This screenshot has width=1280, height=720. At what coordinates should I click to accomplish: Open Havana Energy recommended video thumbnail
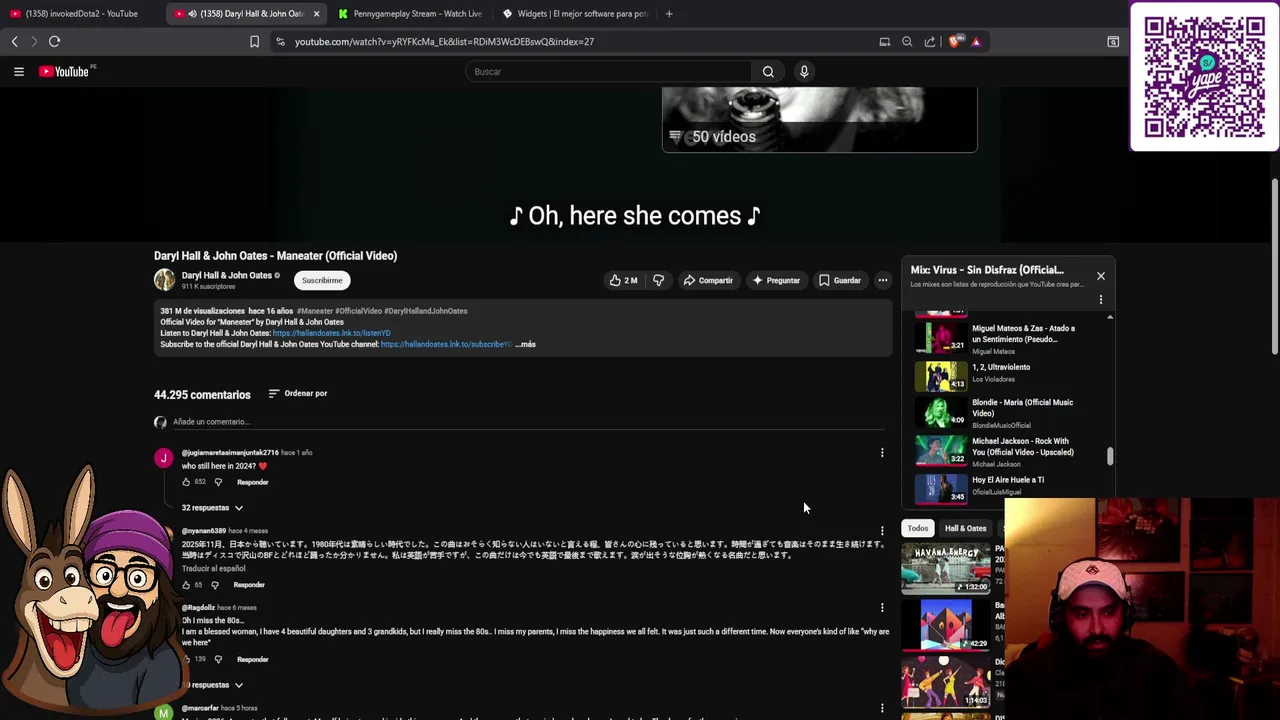(x=946, y=568)
